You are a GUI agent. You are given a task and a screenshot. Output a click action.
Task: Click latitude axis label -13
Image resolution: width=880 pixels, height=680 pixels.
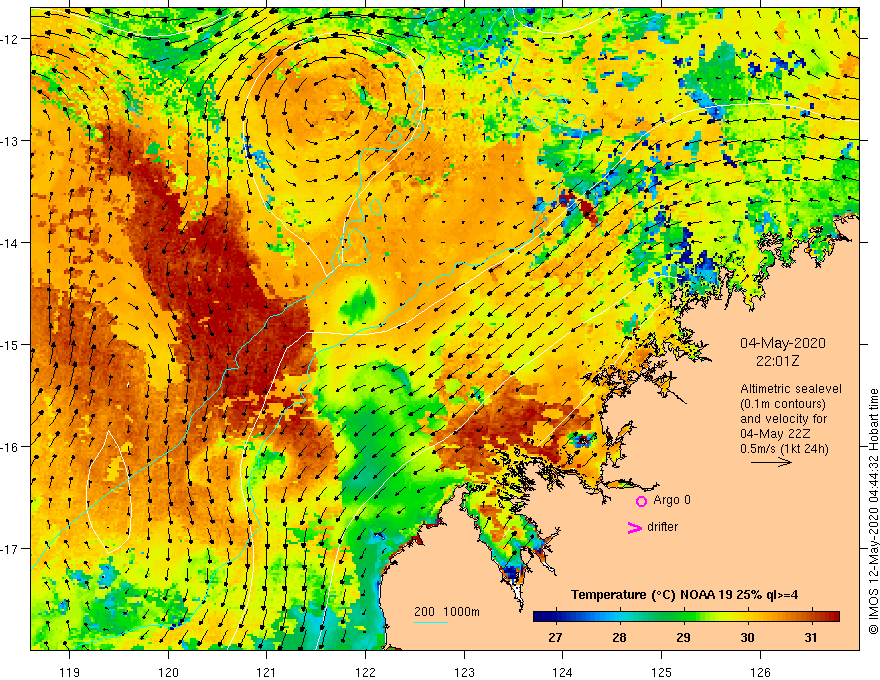(x=11, y=141)
